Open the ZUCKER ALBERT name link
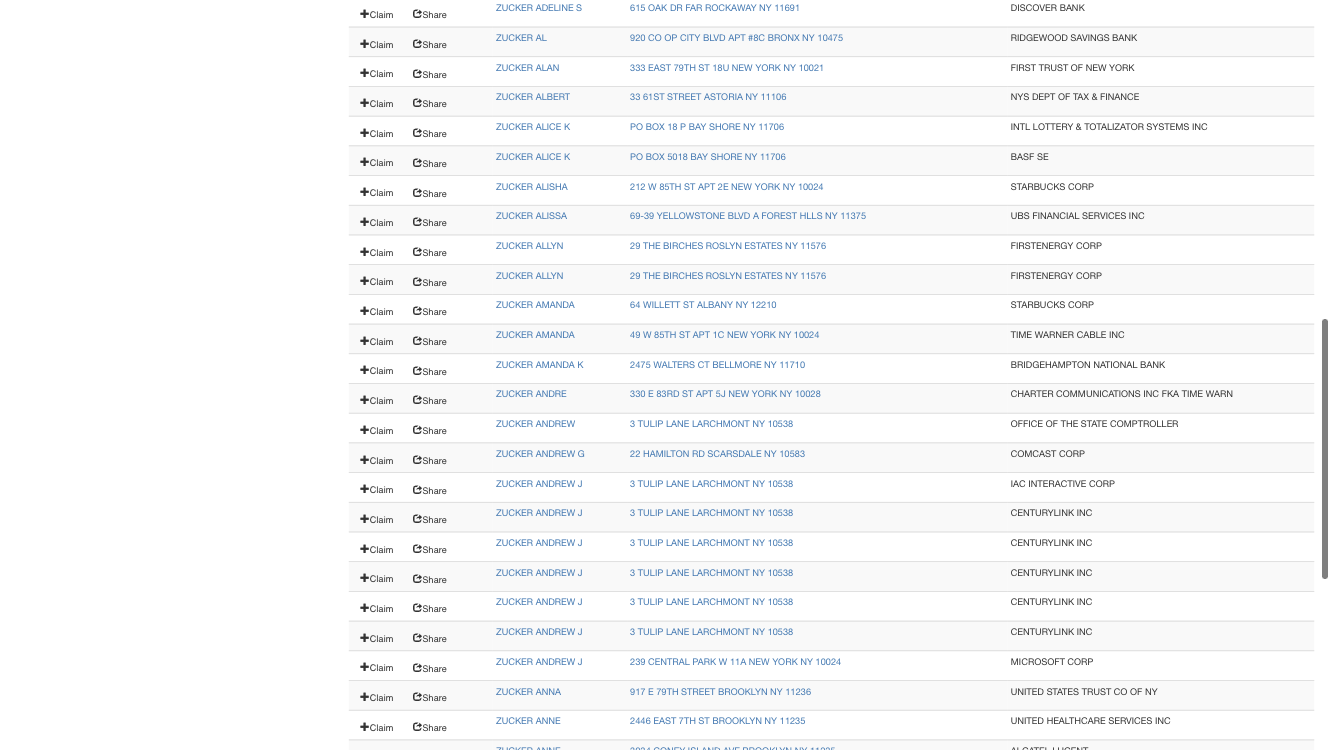The height and width of the screenshot is (750, 1334). [x=533, y=97]
